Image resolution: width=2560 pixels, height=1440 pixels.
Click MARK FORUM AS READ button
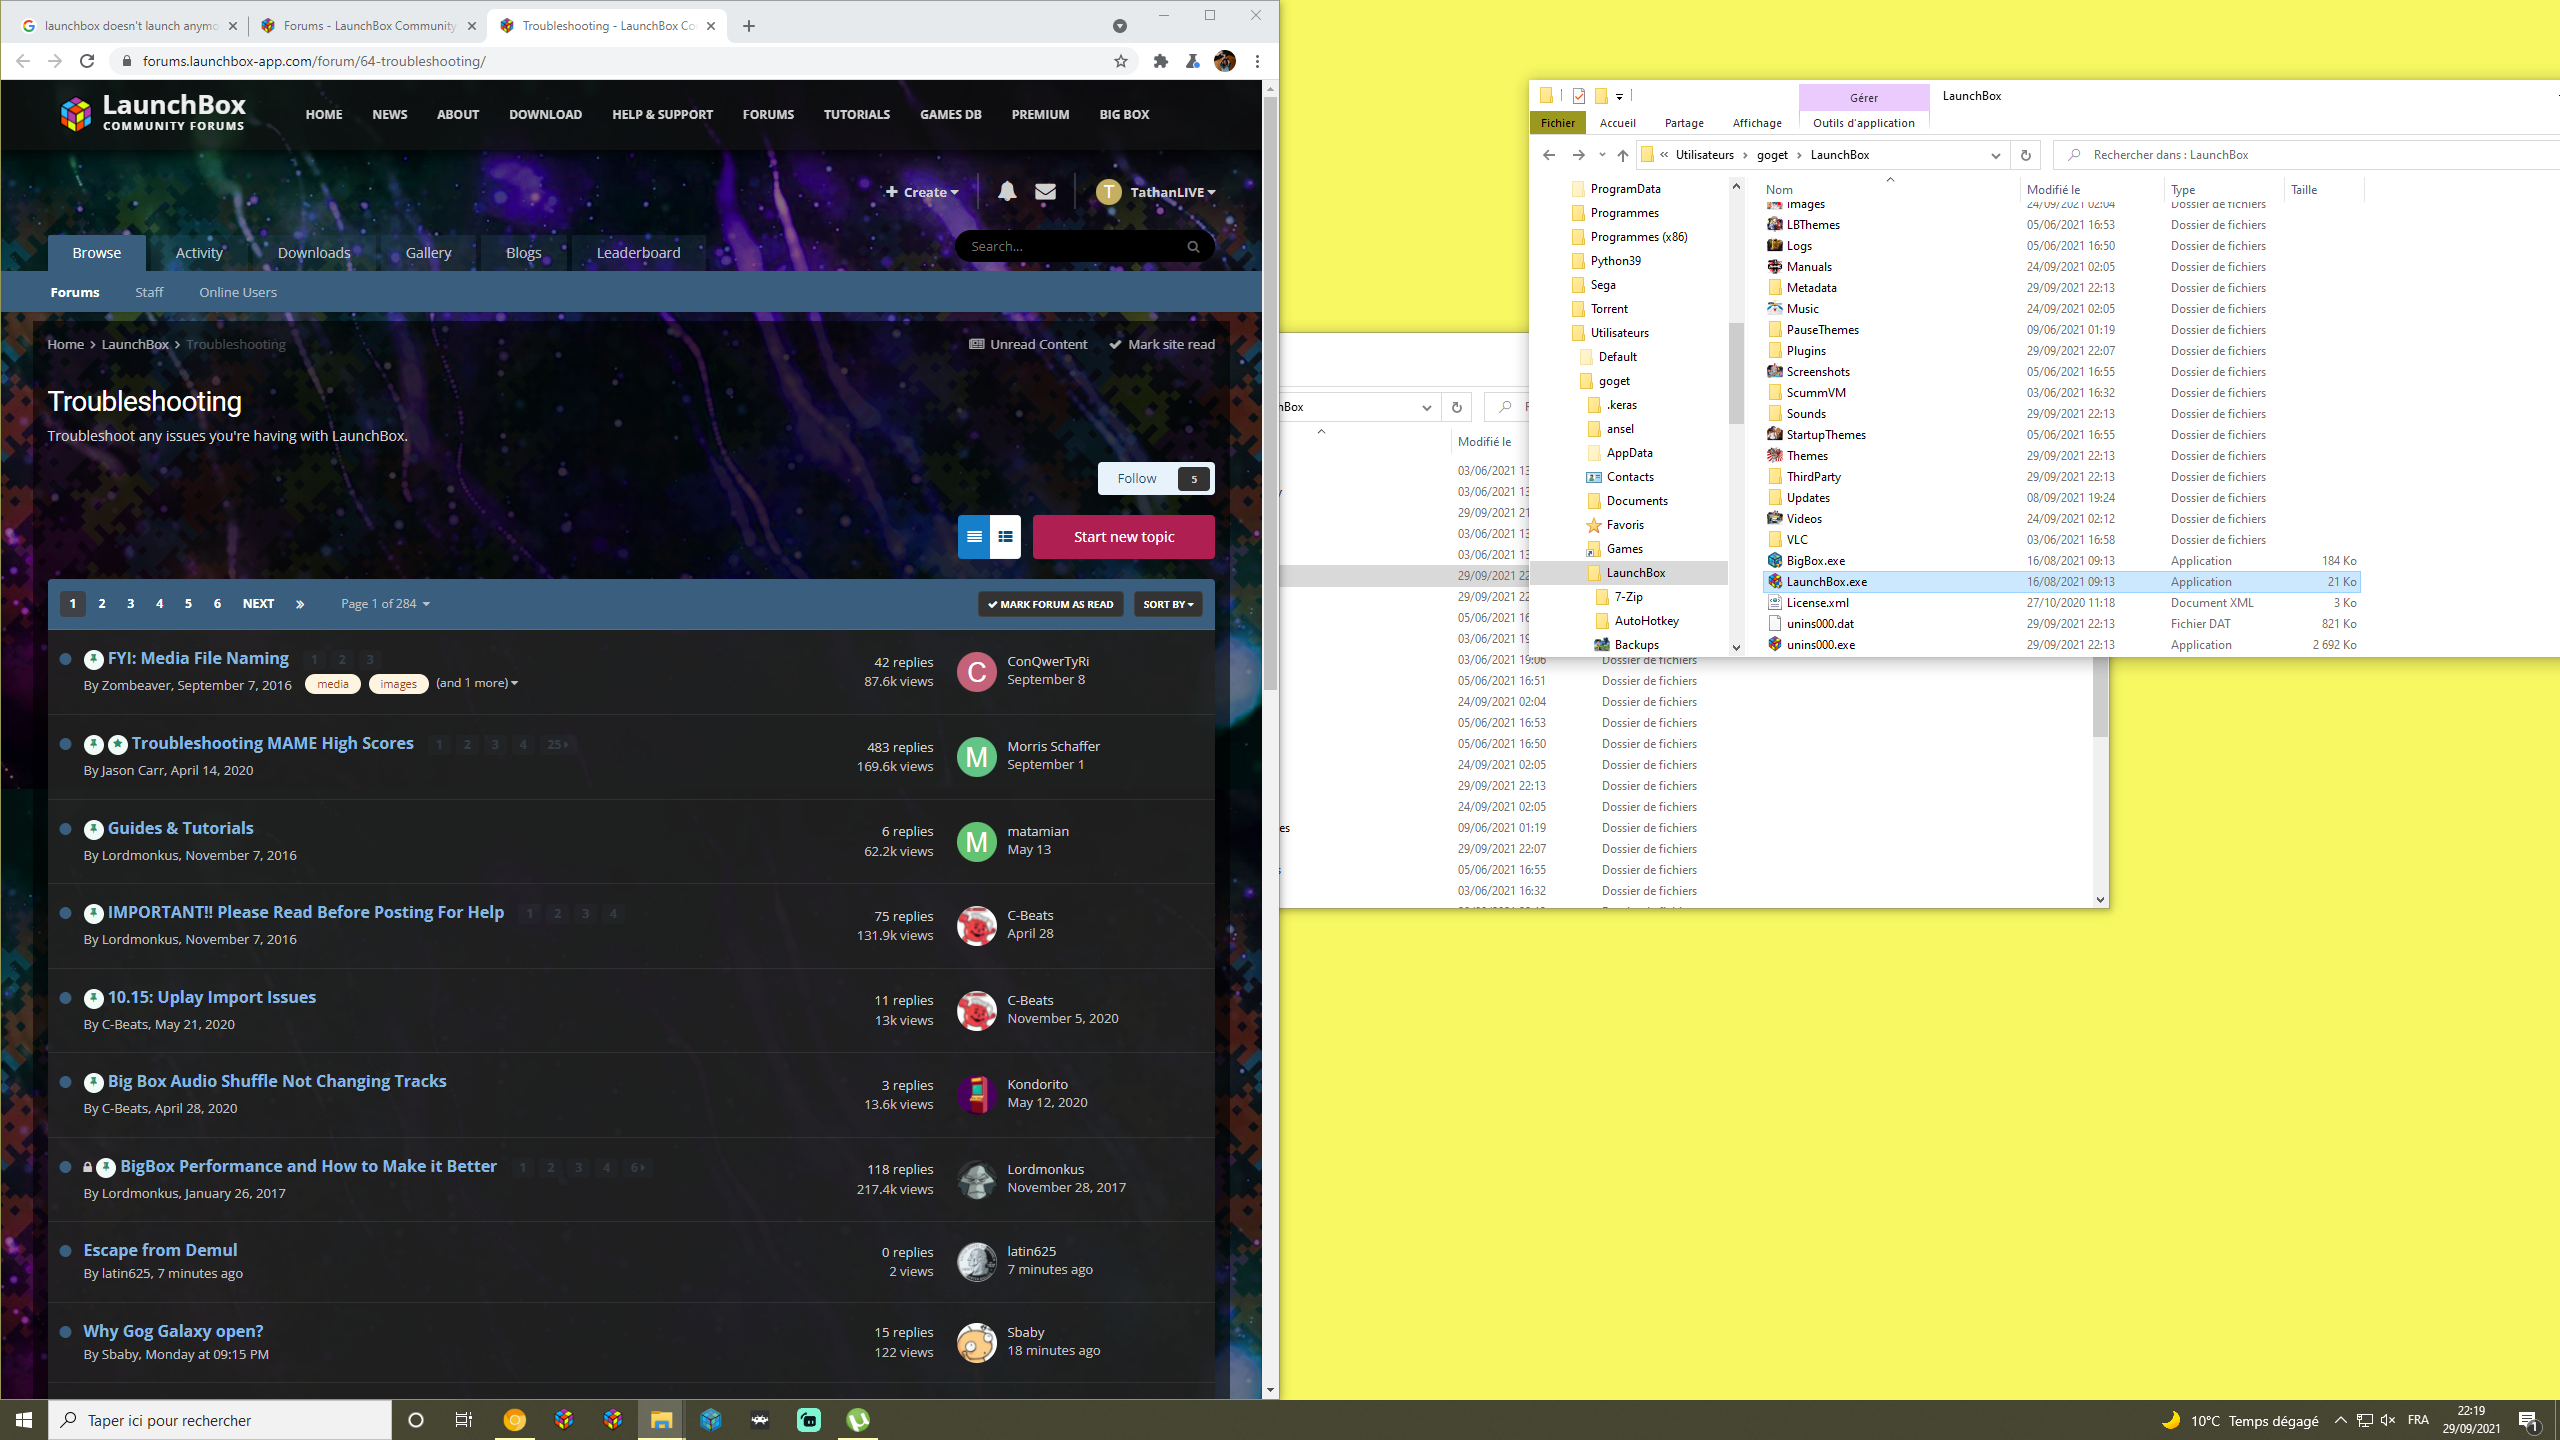pos(1051,604)
